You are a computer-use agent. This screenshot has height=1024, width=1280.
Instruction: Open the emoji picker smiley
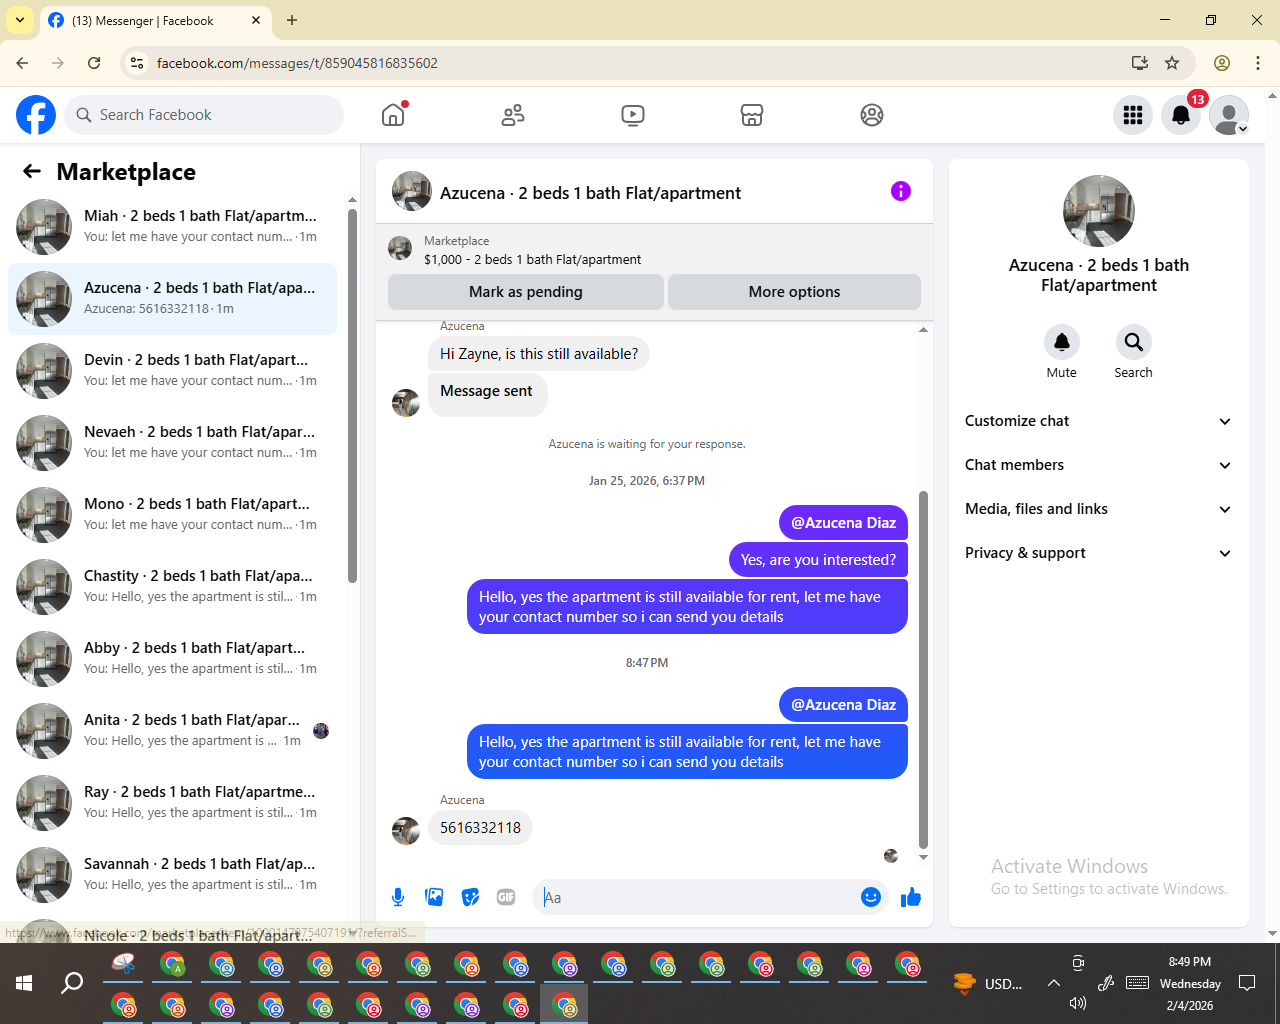(871, 897)
